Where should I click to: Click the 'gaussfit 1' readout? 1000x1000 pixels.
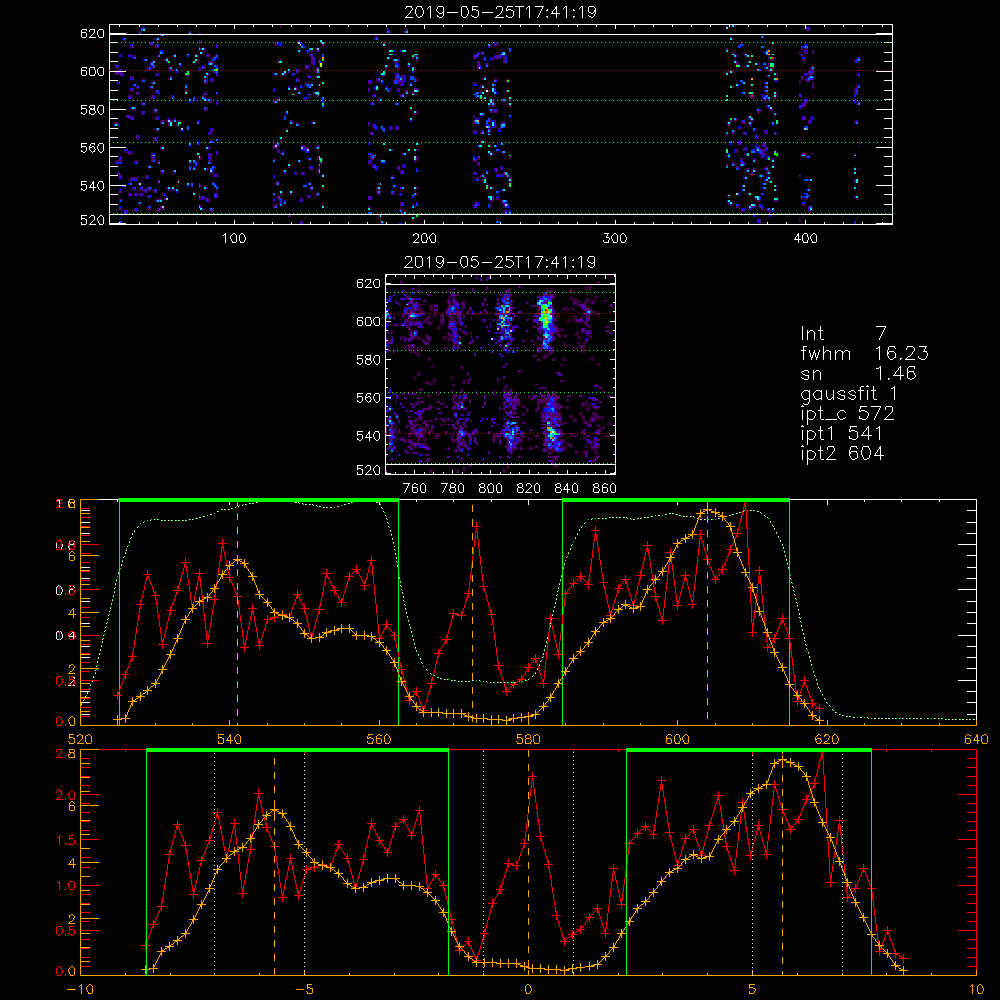(x=849, y=393)
